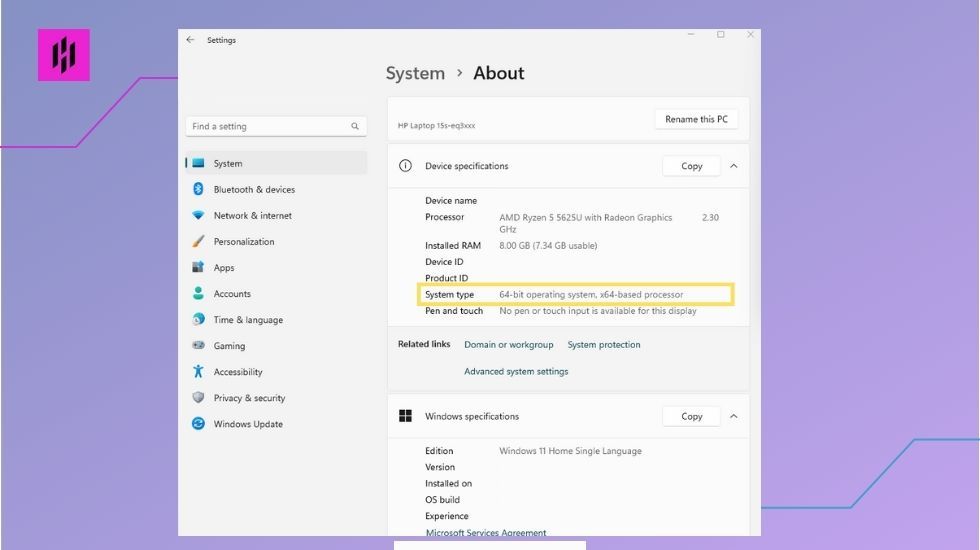Click the Gaming controller icon
Image resolution: width=980 pixels, height=550 pixels.
[198, 345]
